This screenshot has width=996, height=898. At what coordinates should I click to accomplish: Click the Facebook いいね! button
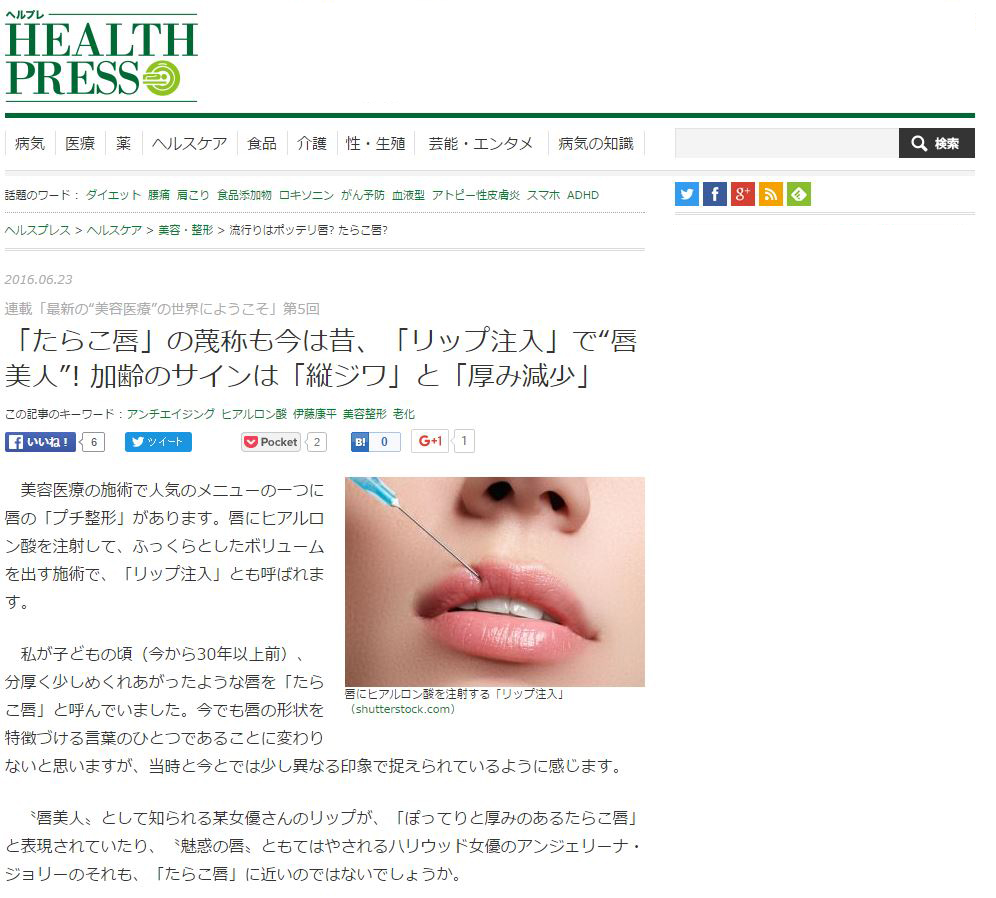coord(40,442)
